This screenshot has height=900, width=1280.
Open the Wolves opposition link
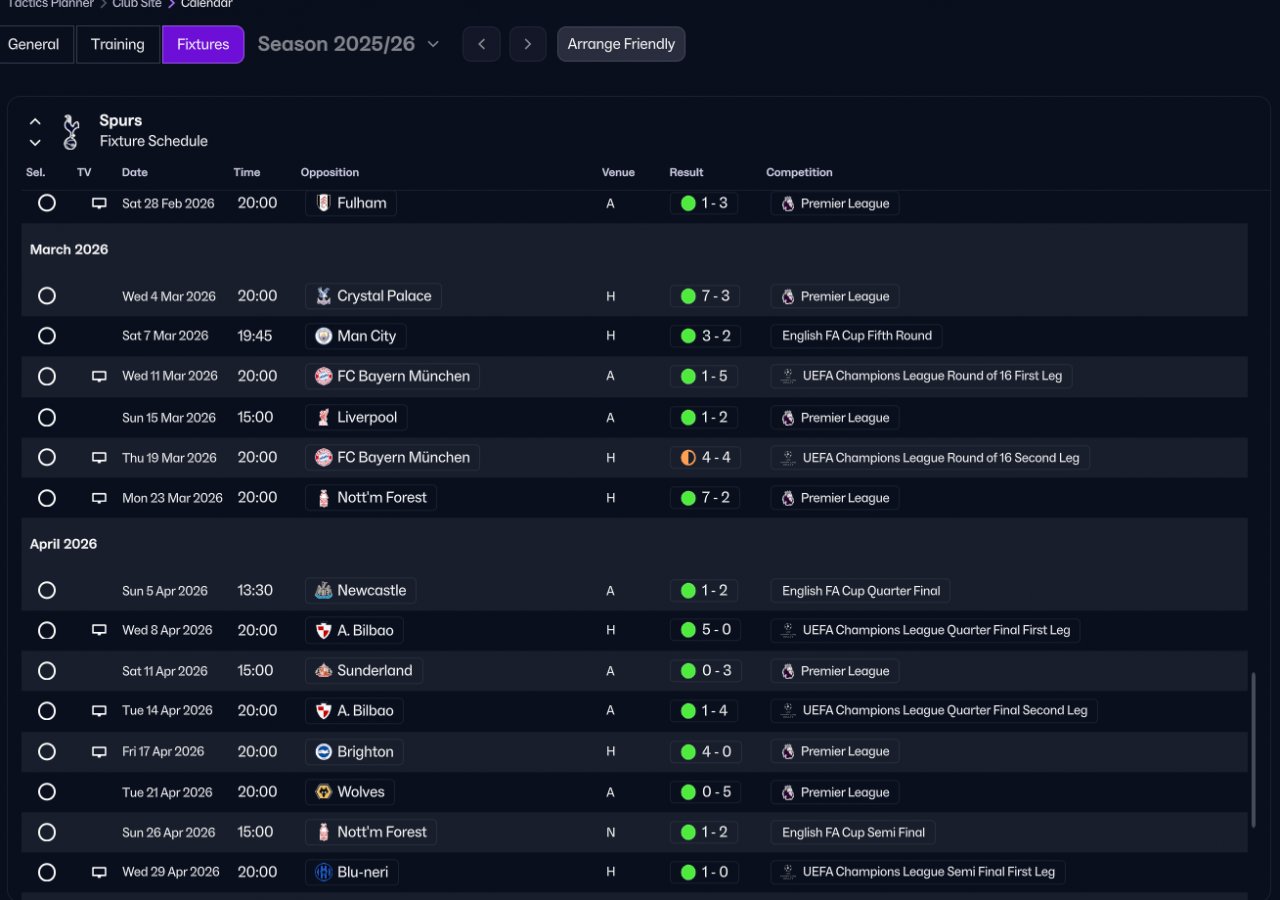[x=350, y=792]
